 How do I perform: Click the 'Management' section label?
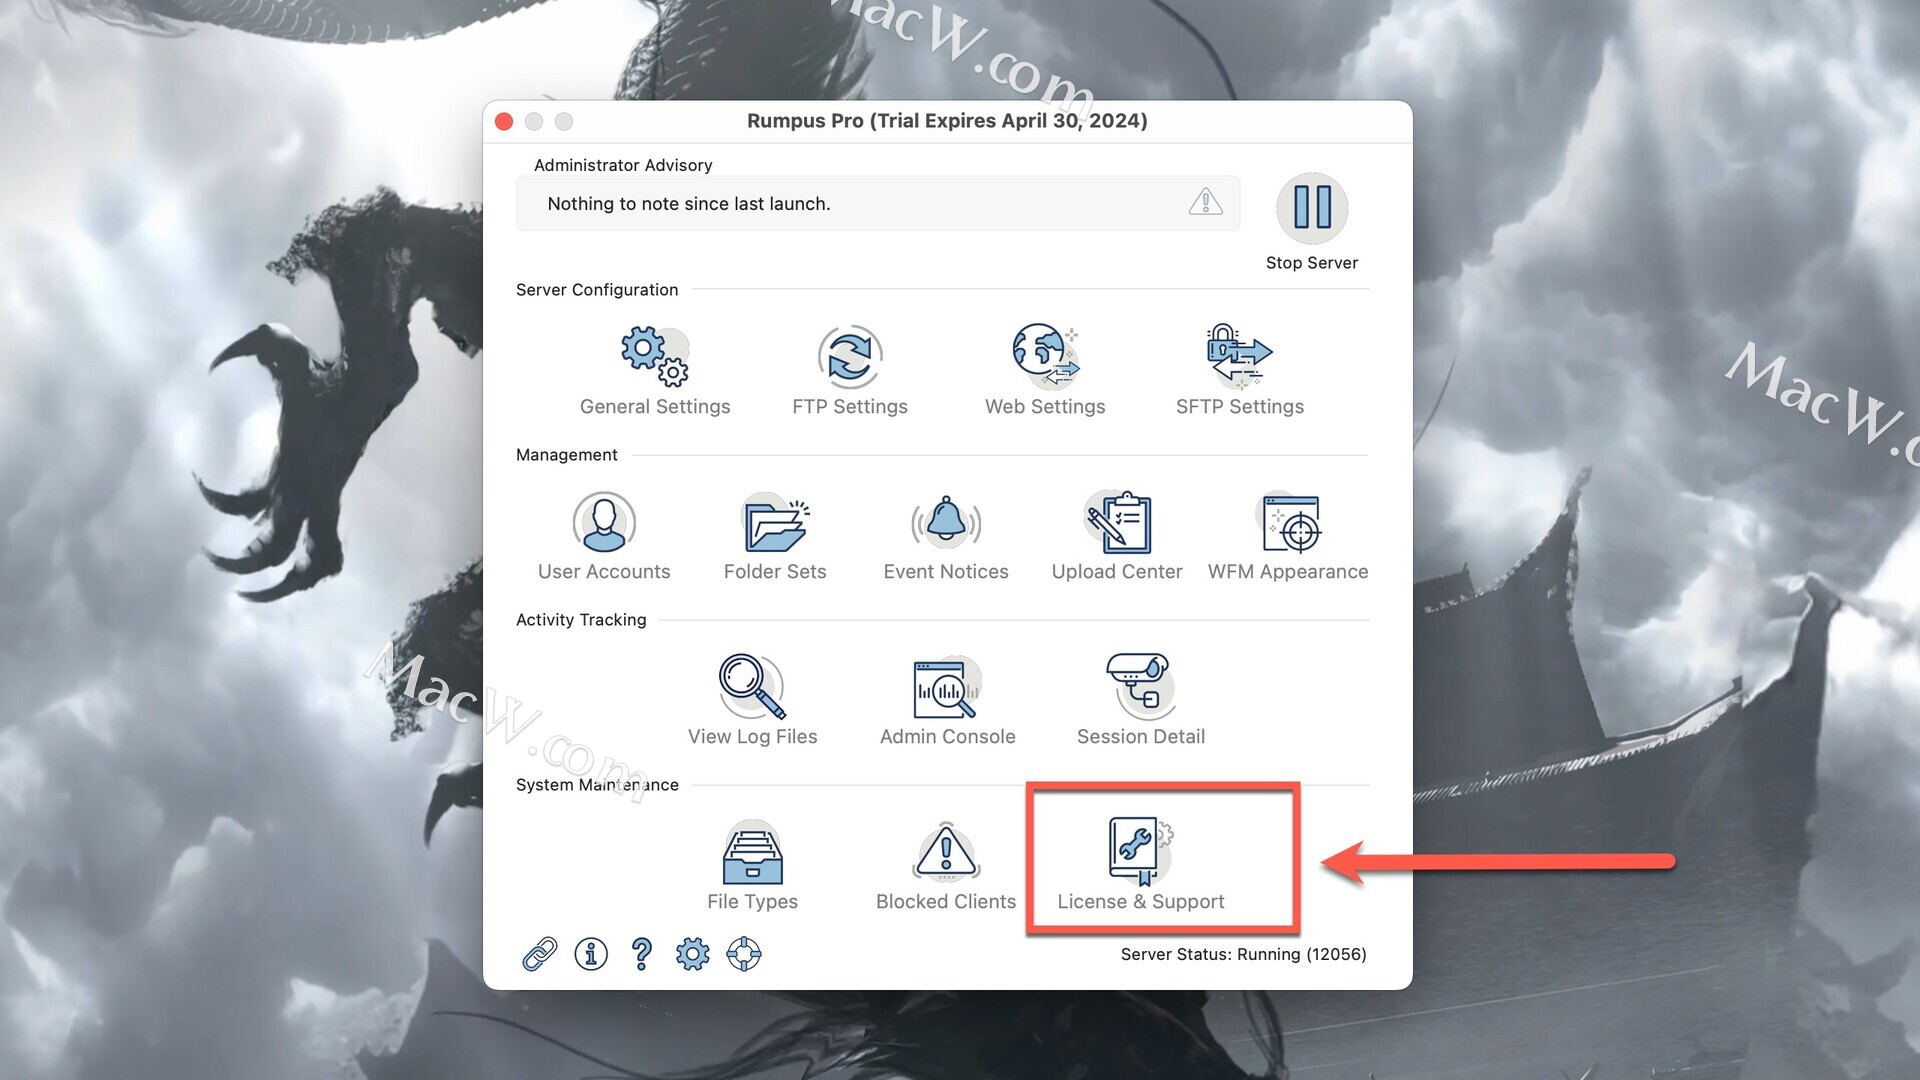point(567,455)
